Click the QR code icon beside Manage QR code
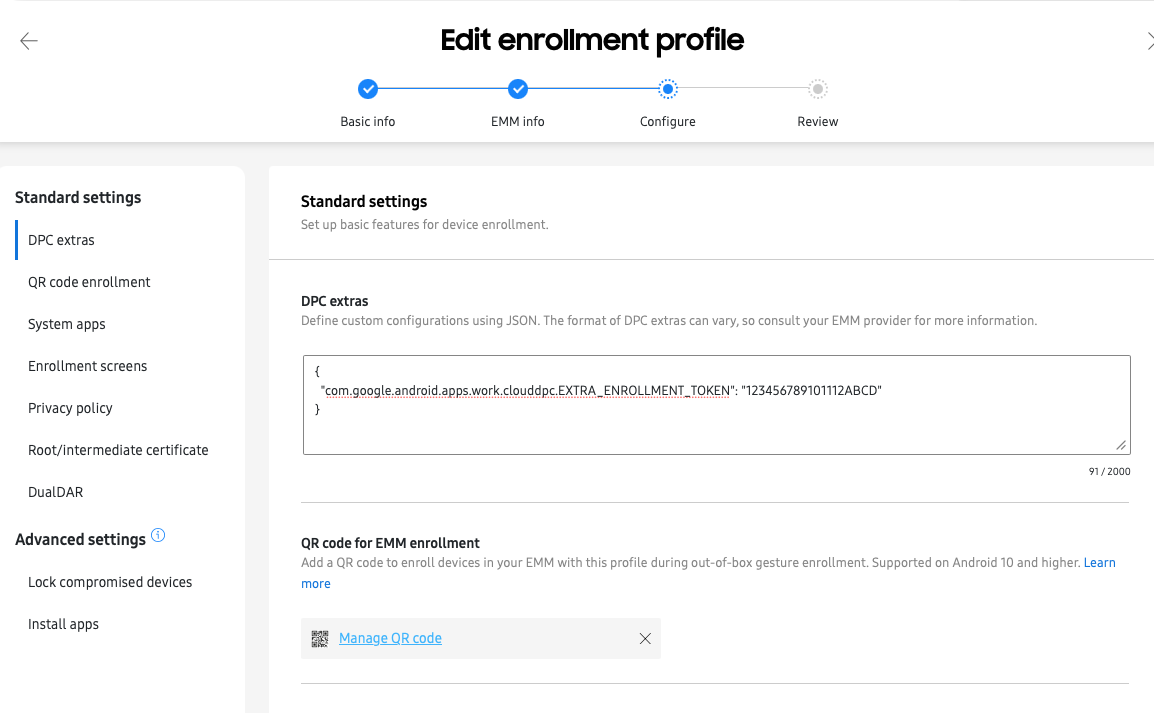This screenshot has height=713, width=1154. pos(319,639)
